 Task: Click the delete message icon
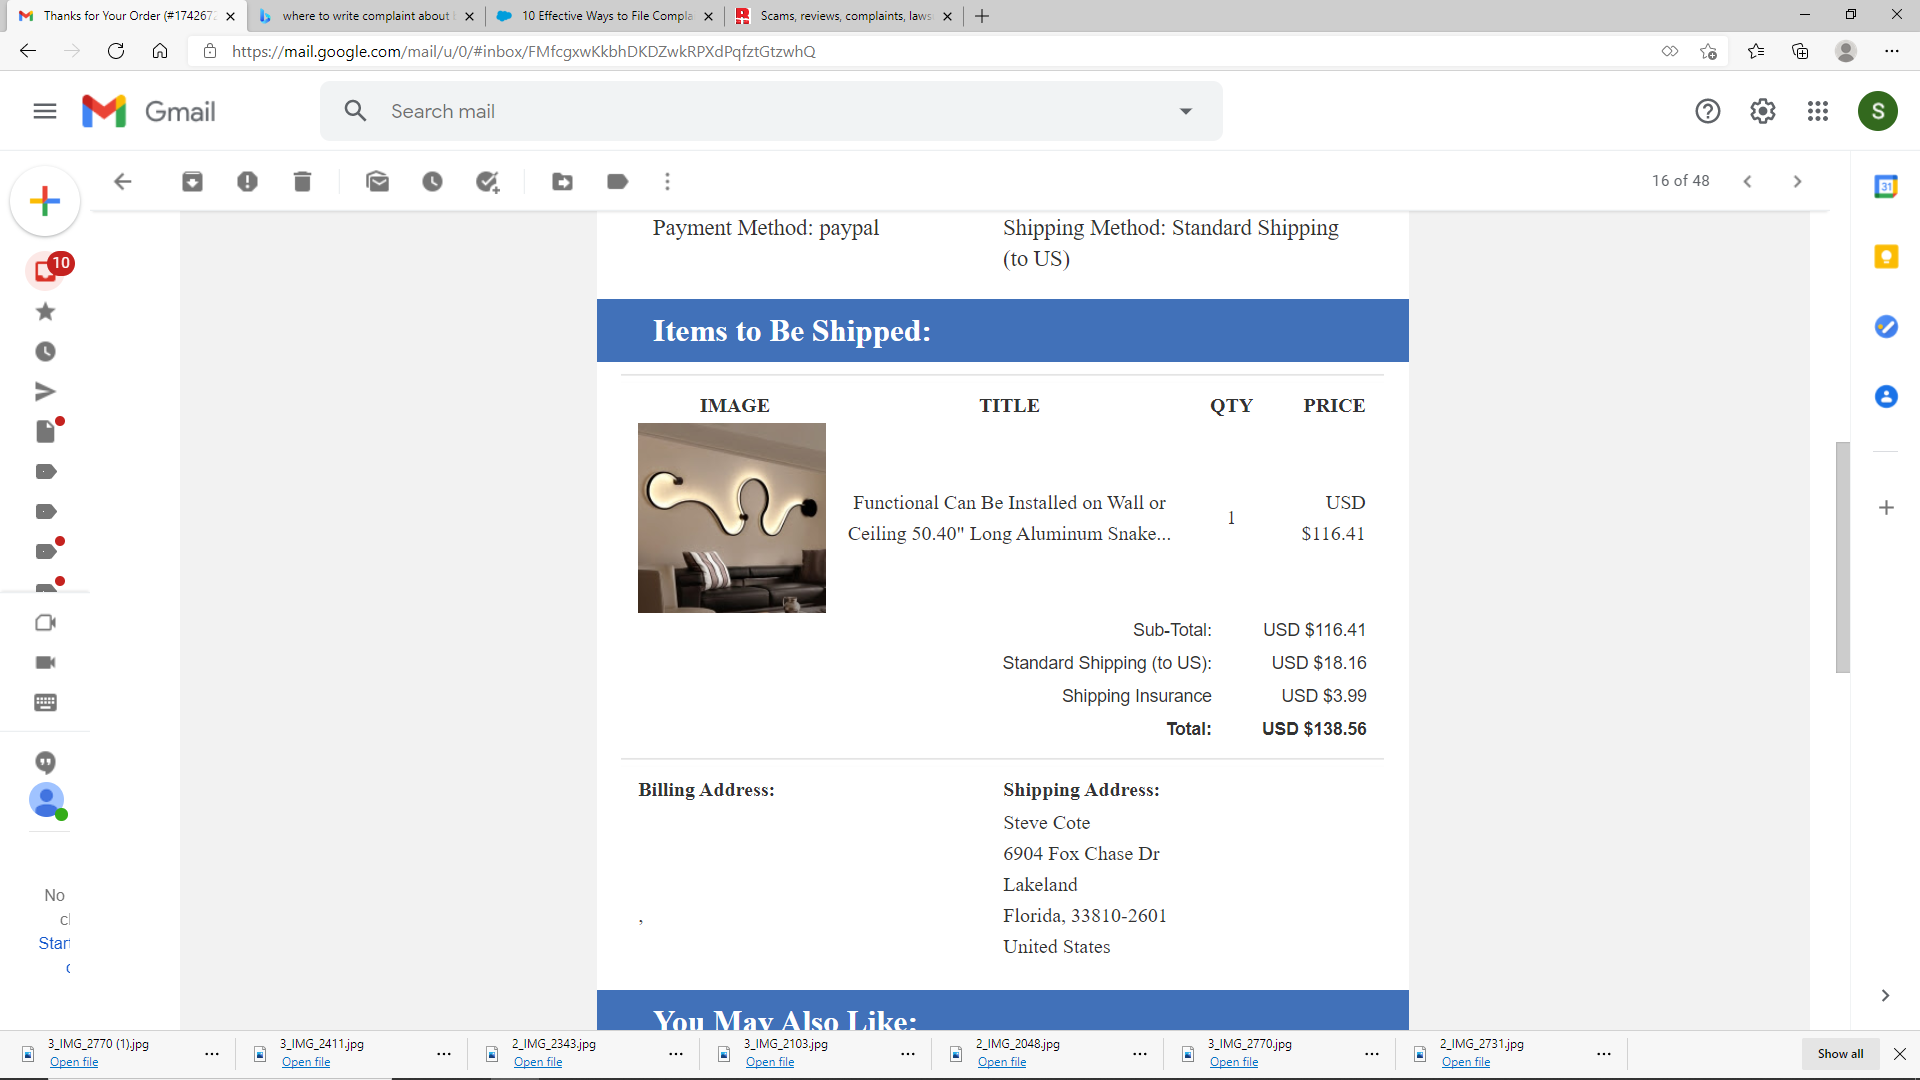click(302, 182)
